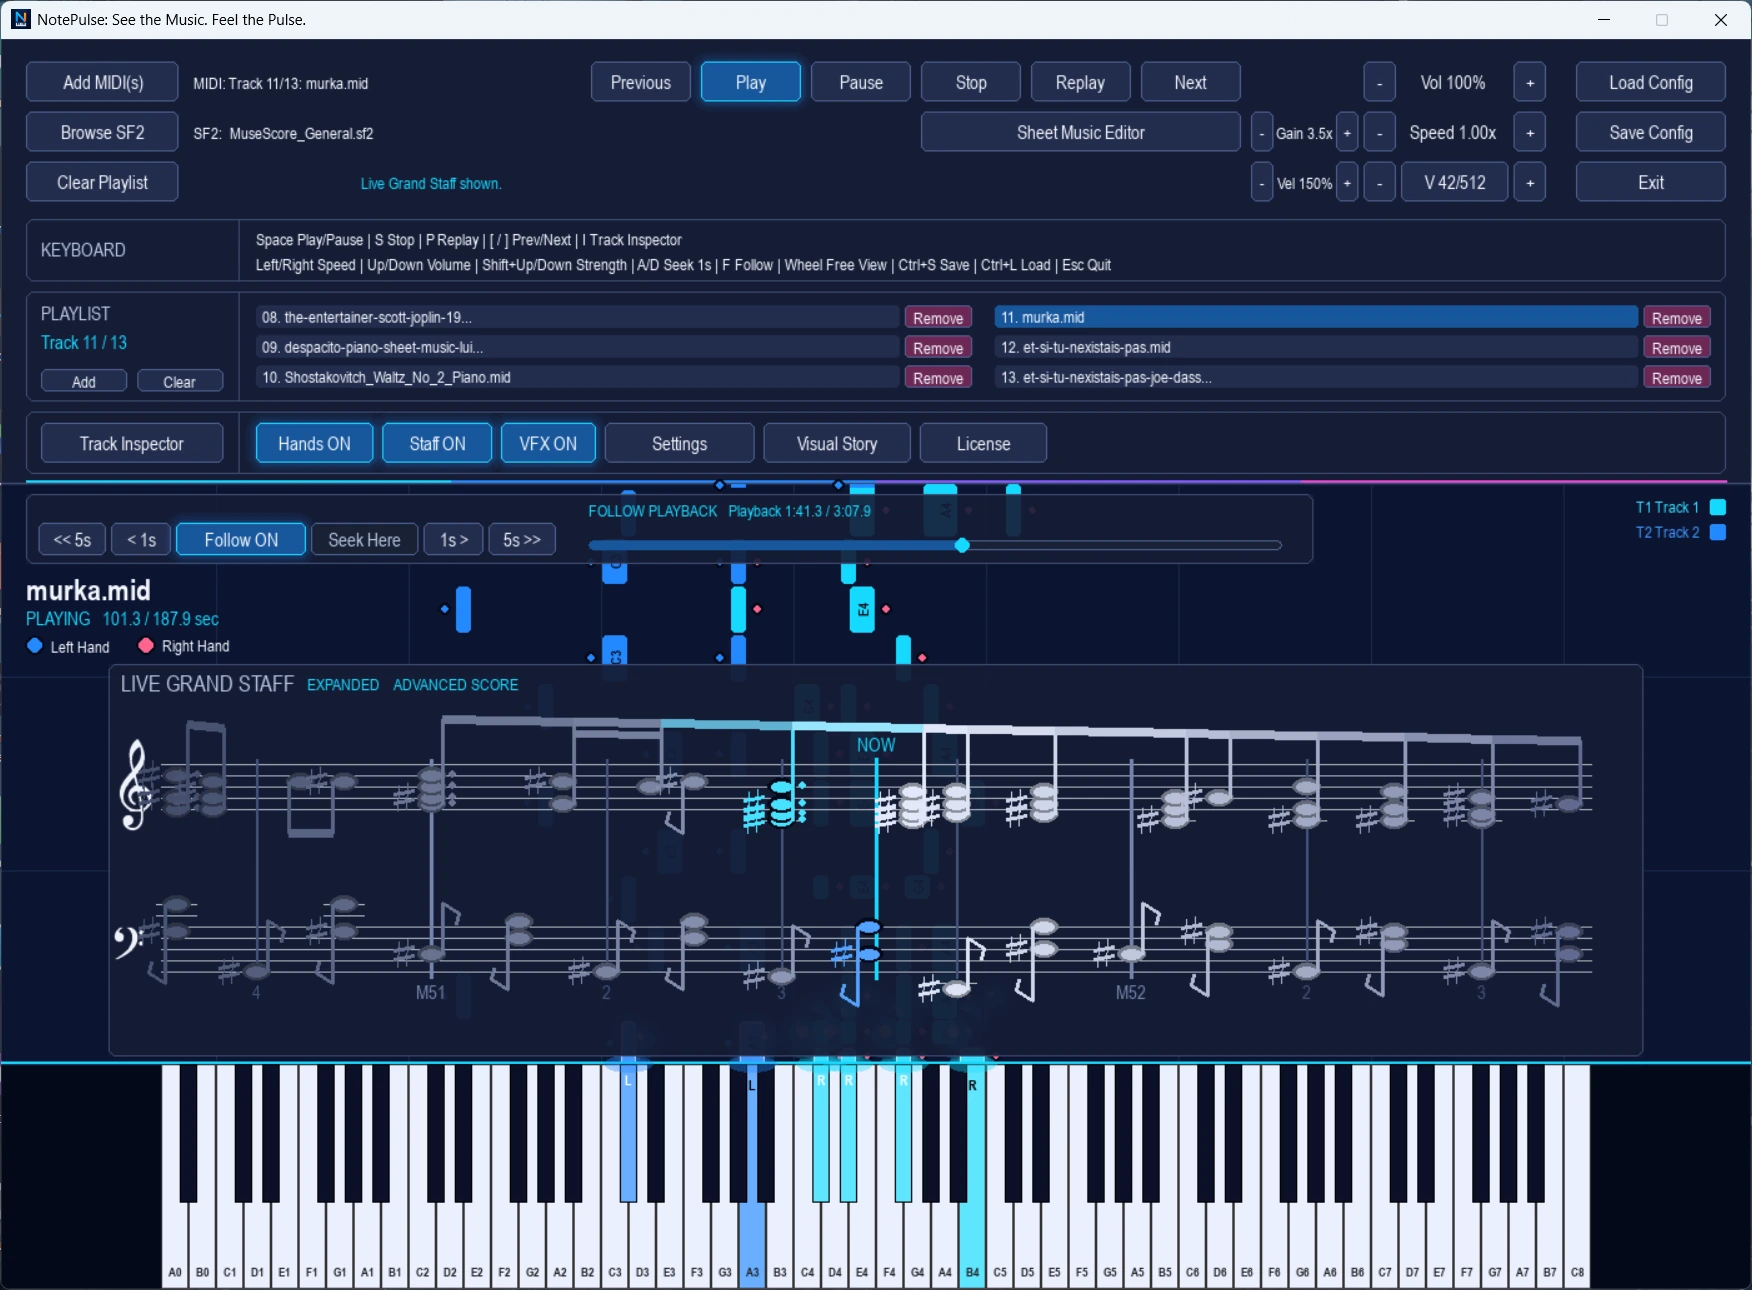Image resolution: width=1752 pixels, height=1290 pixels.
Task: Open the Track Inspector
Action: click(x=132, y=443)
